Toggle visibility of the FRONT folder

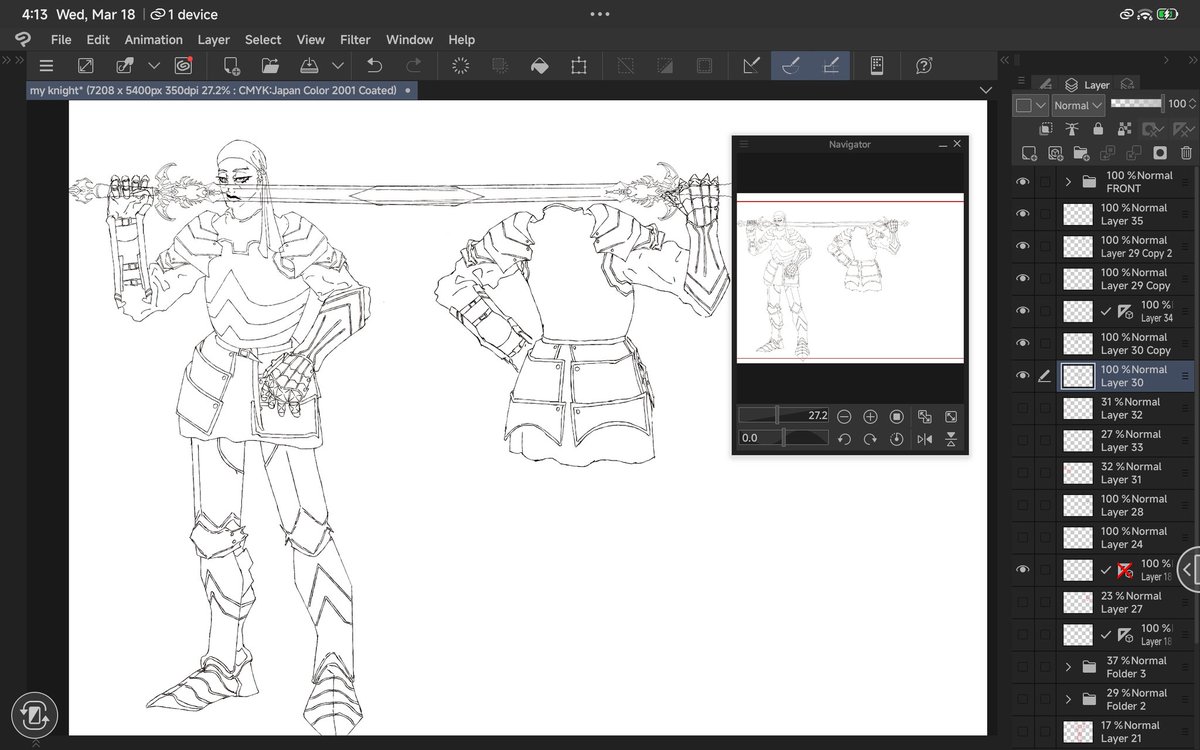(1022, 182)
